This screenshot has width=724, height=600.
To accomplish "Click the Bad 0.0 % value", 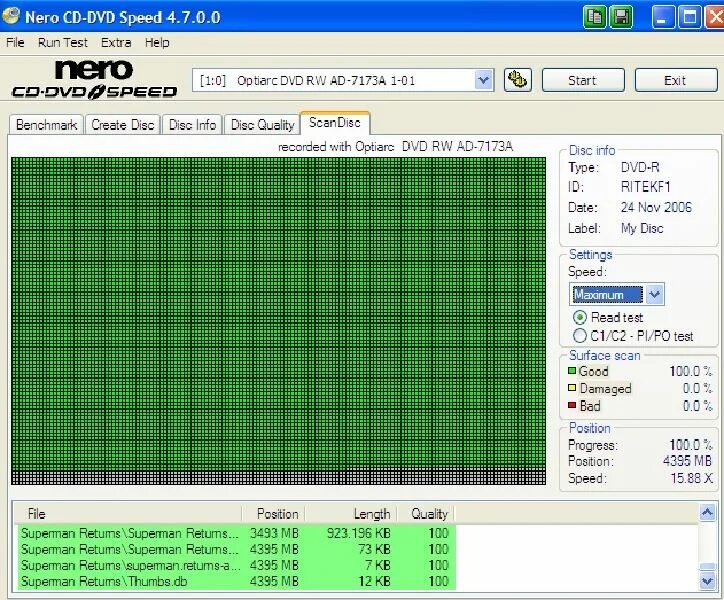I will point(698,406).
